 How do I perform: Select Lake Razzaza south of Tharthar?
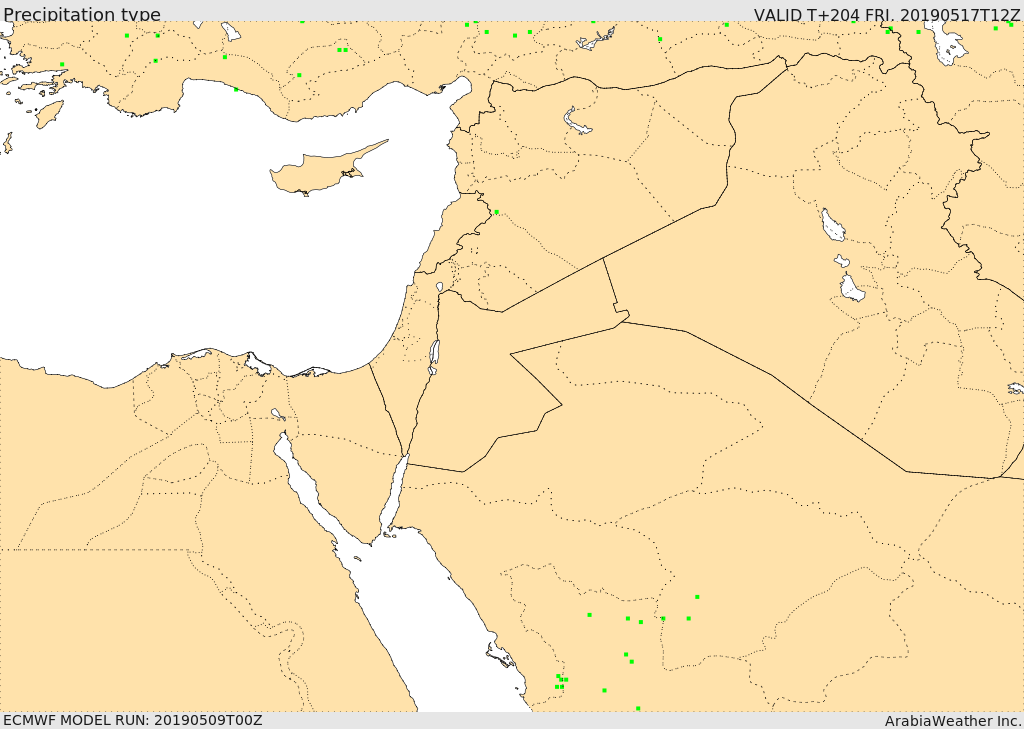pos(851,288)
